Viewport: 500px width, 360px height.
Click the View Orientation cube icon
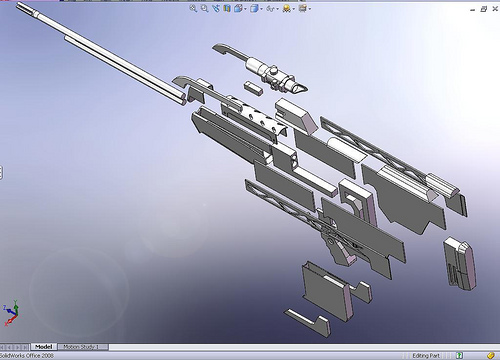[x=238, y=8]
